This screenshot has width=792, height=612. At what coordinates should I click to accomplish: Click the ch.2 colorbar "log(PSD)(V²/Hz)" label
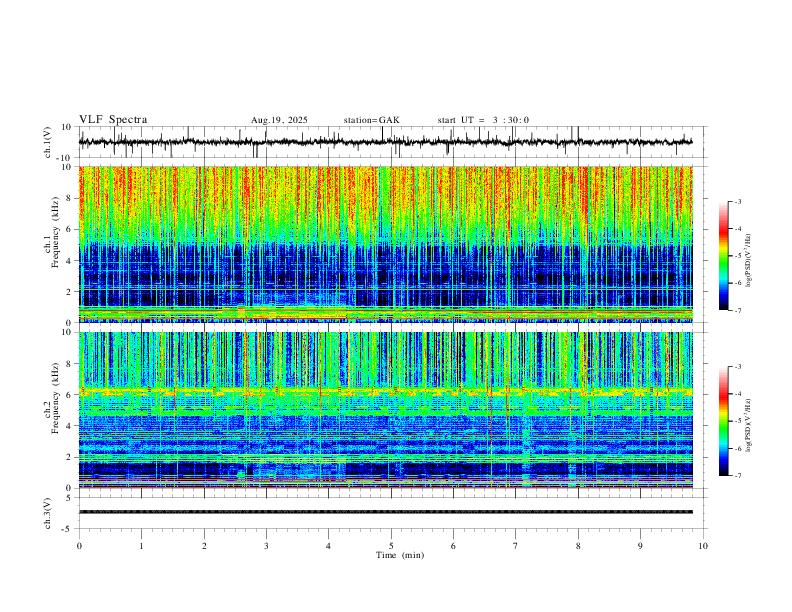point(748,425)
